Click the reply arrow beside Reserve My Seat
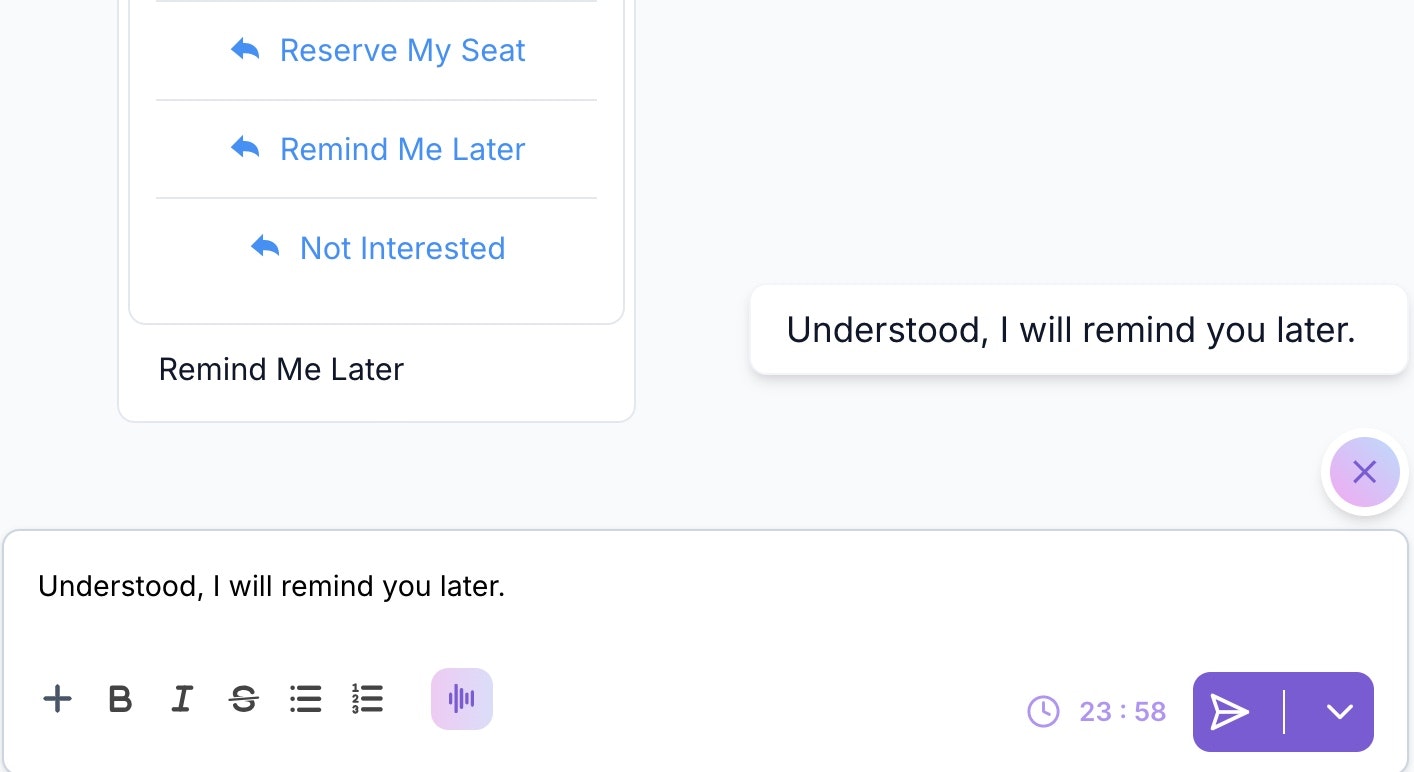This screenshot has width=1414, height=772. 245,48
